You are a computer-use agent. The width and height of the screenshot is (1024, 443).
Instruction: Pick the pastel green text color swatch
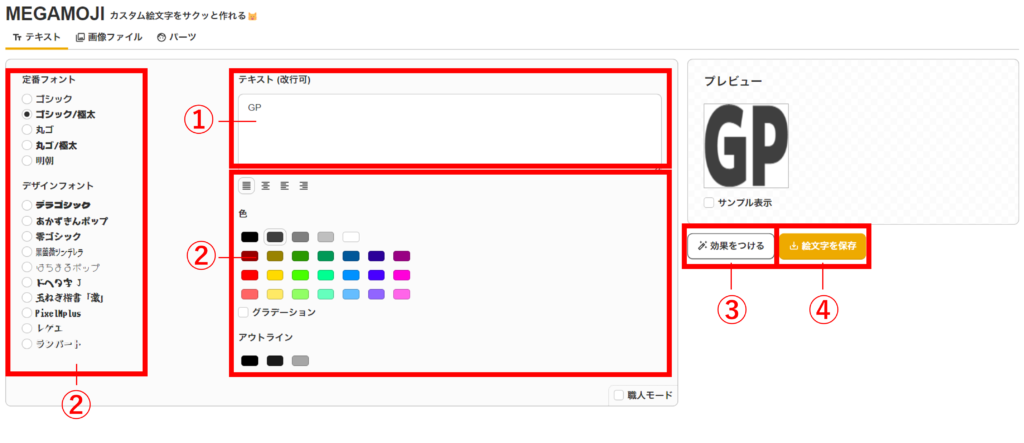[x=300, y=294]
